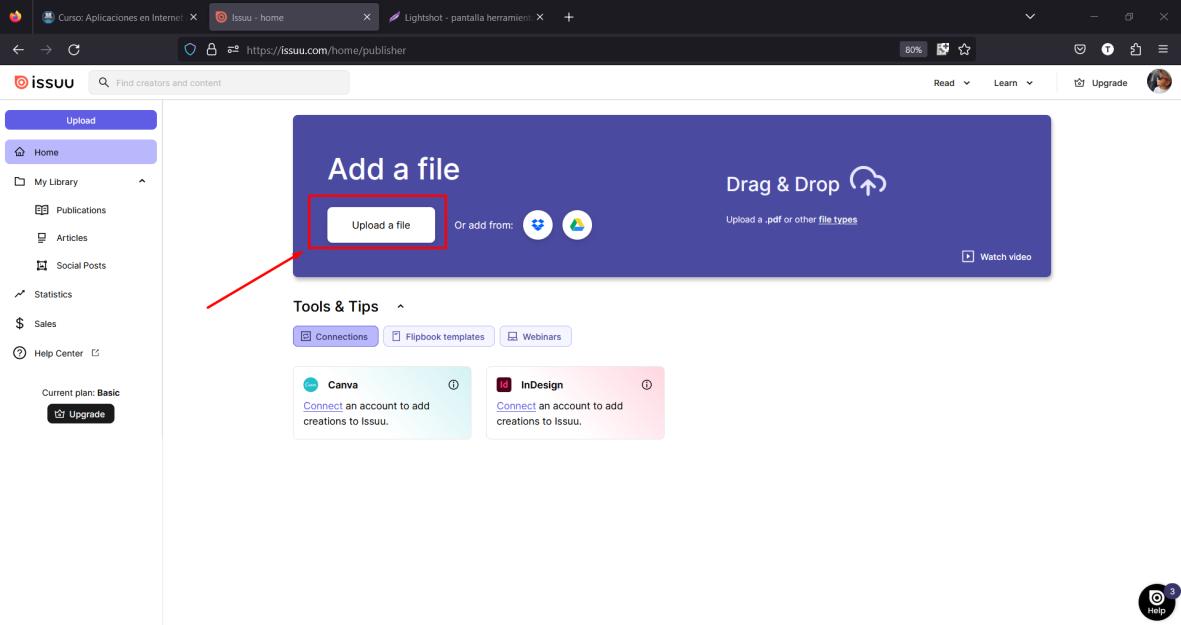The height and width of the screenshot is (625, 1181).
Task: Switch to Curso: Aplicaciones en Internet tab
Action: point(118,17)
